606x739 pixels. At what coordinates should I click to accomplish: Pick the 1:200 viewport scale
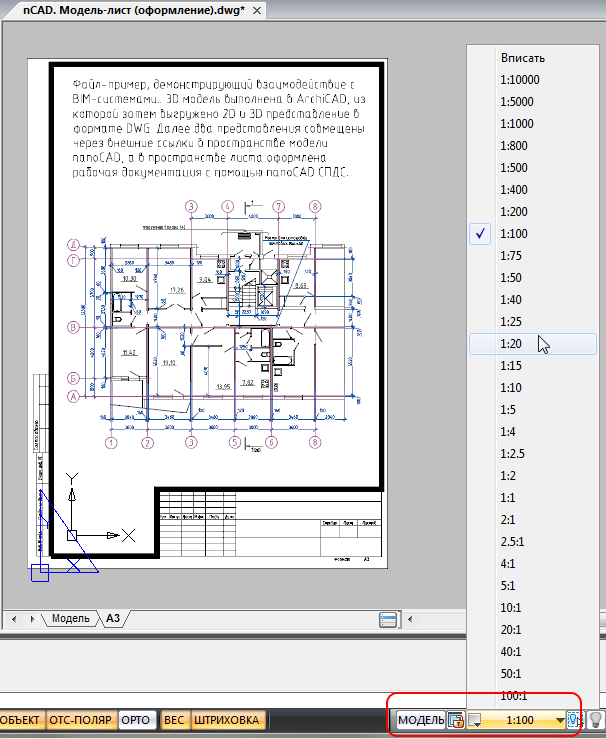click(532, 212)
